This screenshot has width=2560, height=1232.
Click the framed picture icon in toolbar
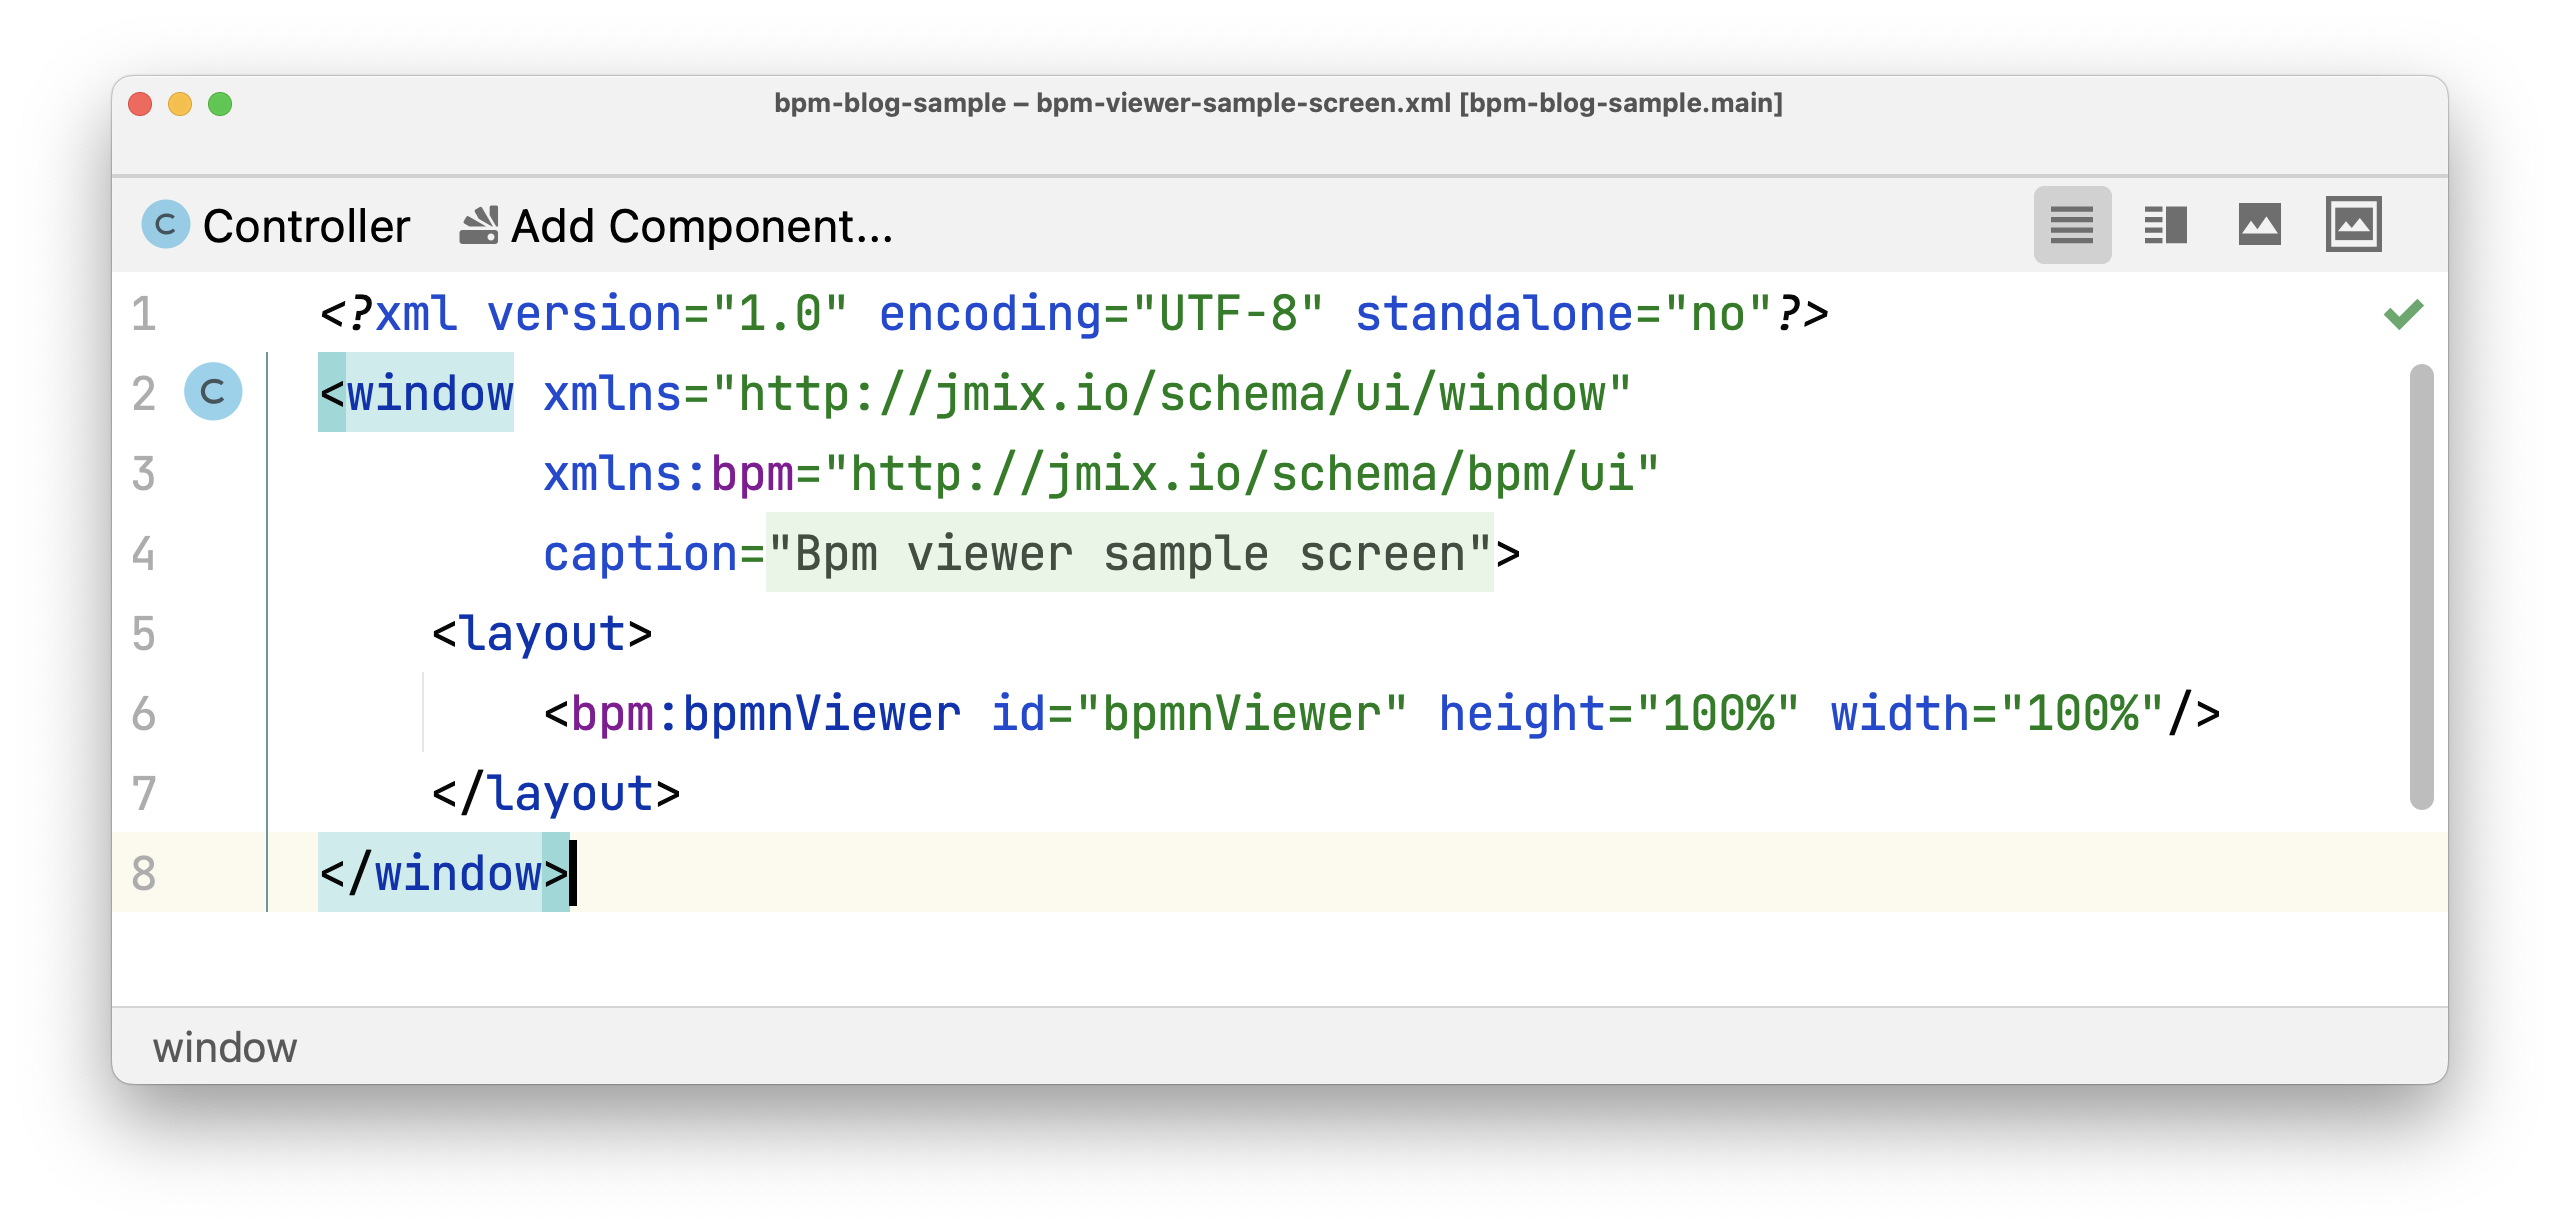[x=2353, y=225]
